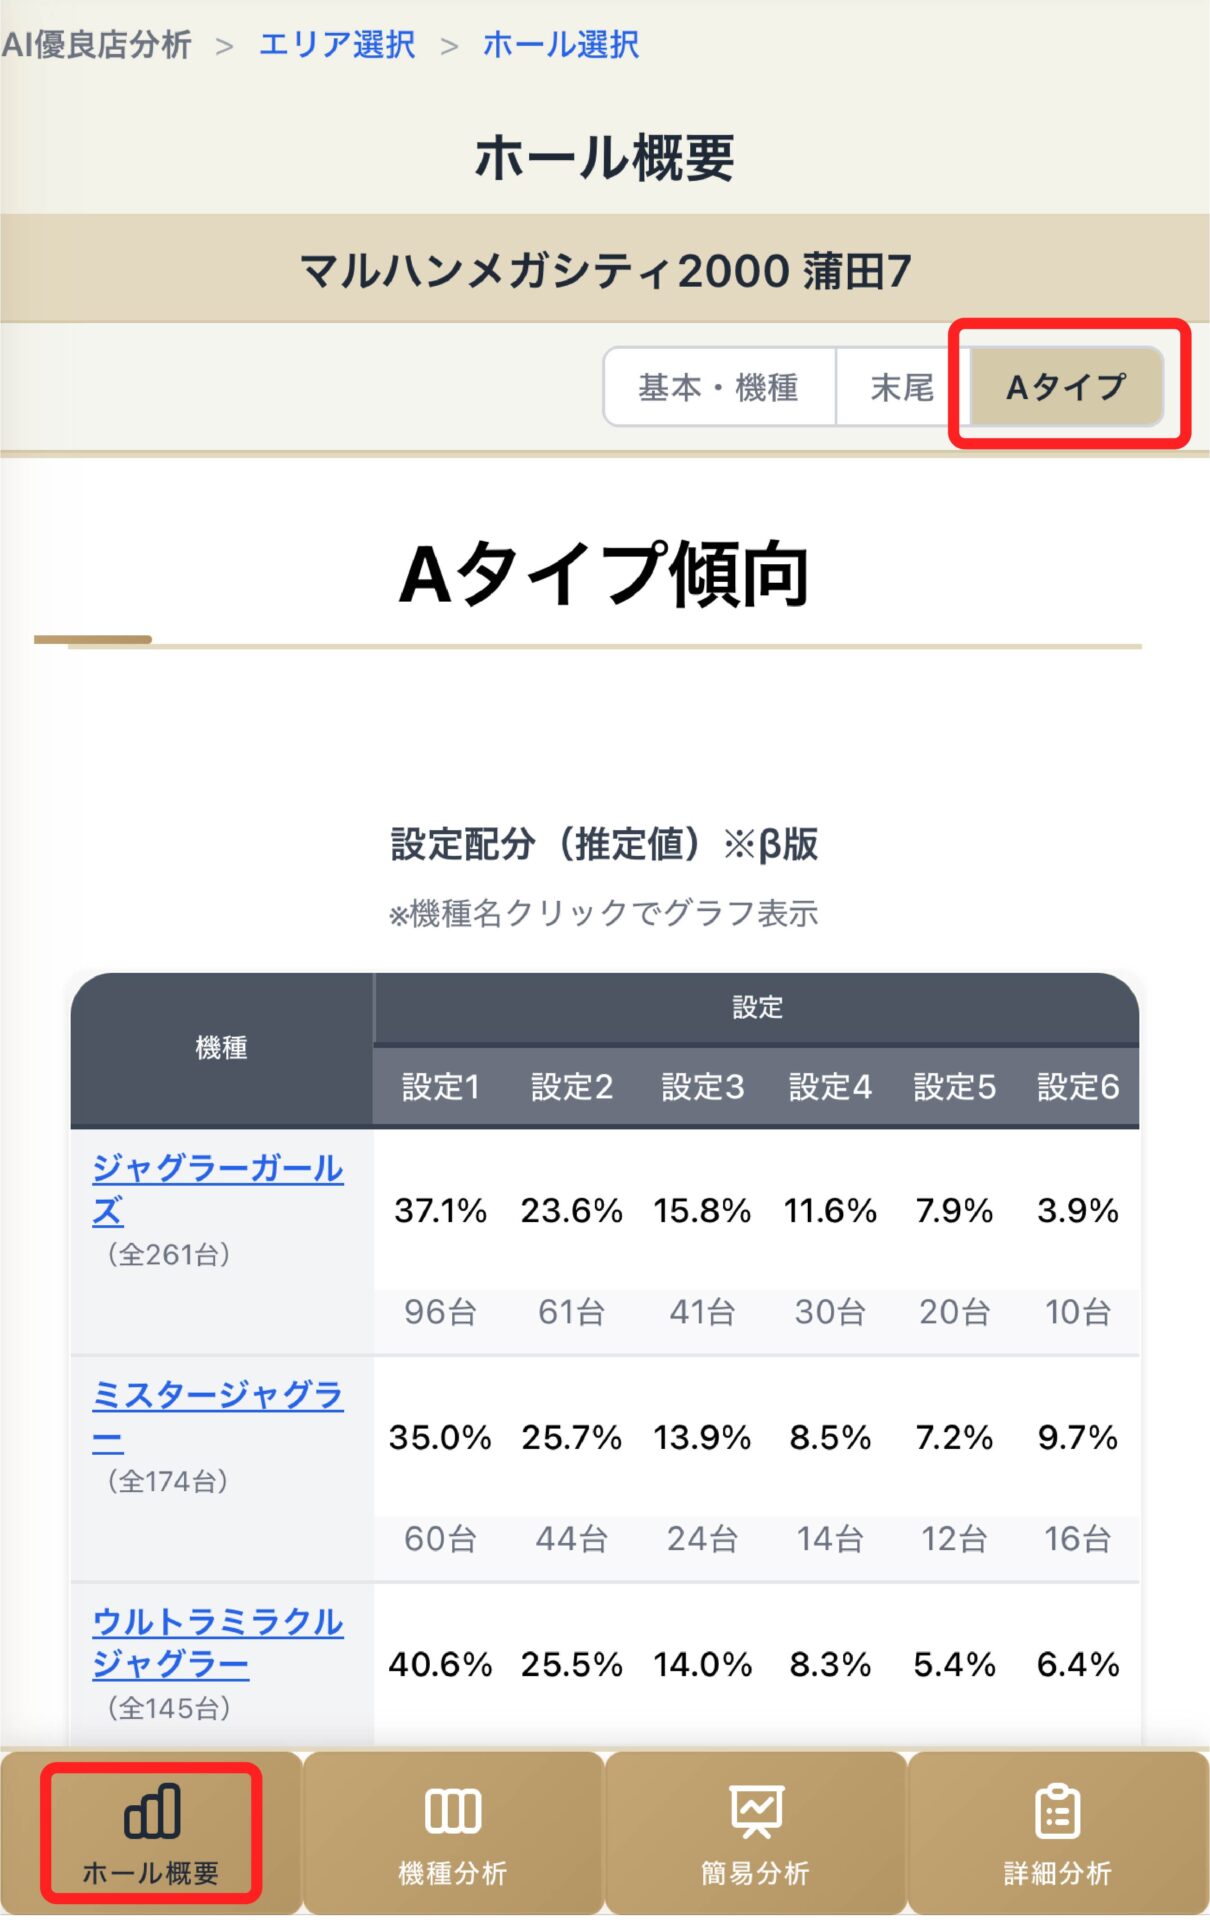Image resolution: width=1210 pixels, height=1920 pixels.
Task: Click the 機種 column header
Action: (221, 1048)
